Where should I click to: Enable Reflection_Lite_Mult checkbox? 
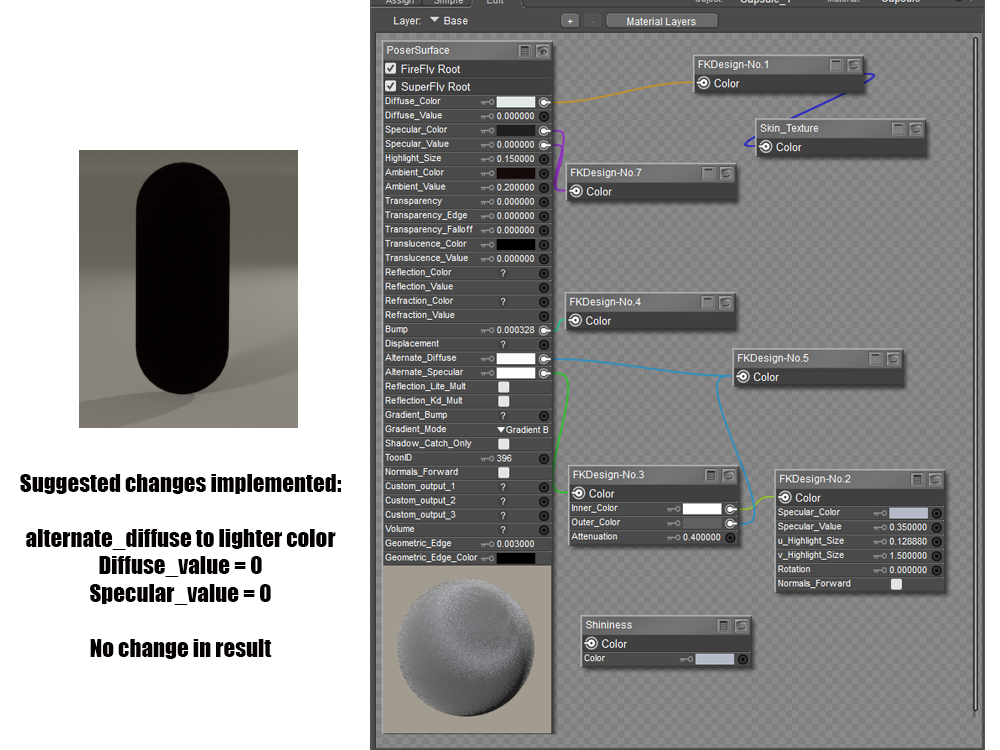[x=504, y=386]
